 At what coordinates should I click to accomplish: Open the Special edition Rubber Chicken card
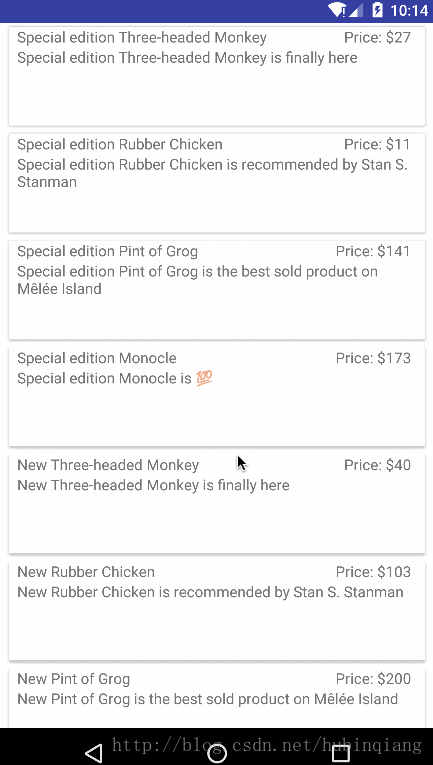click(217, 183)
